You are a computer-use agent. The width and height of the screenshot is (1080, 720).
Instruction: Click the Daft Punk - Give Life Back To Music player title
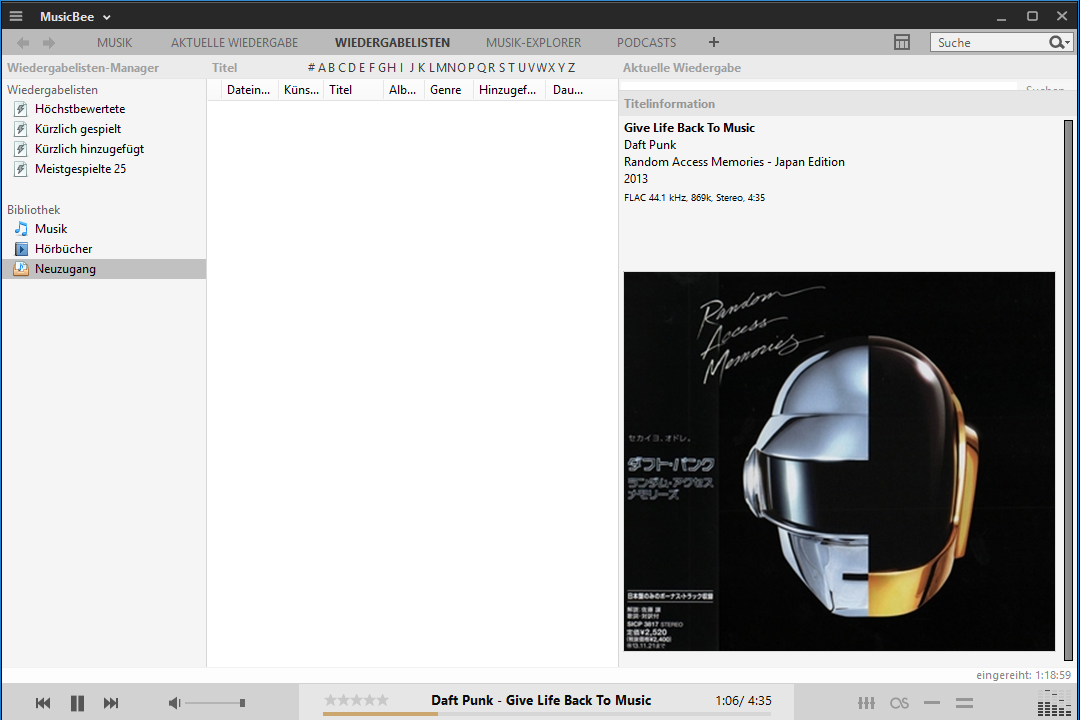click(541, 700)
